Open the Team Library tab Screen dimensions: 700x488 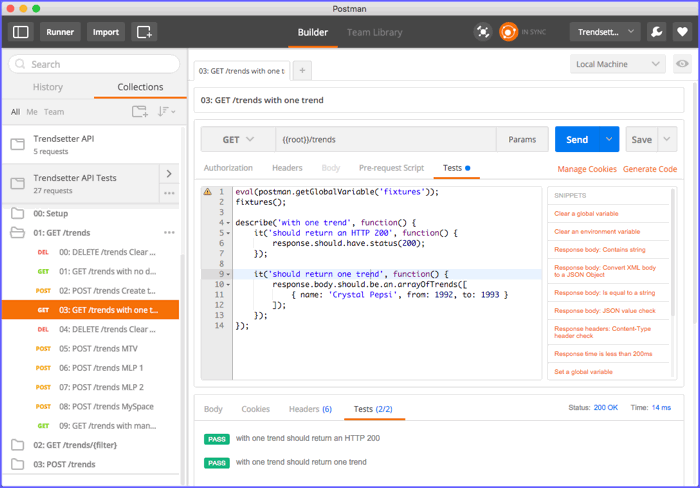[375, 32]
